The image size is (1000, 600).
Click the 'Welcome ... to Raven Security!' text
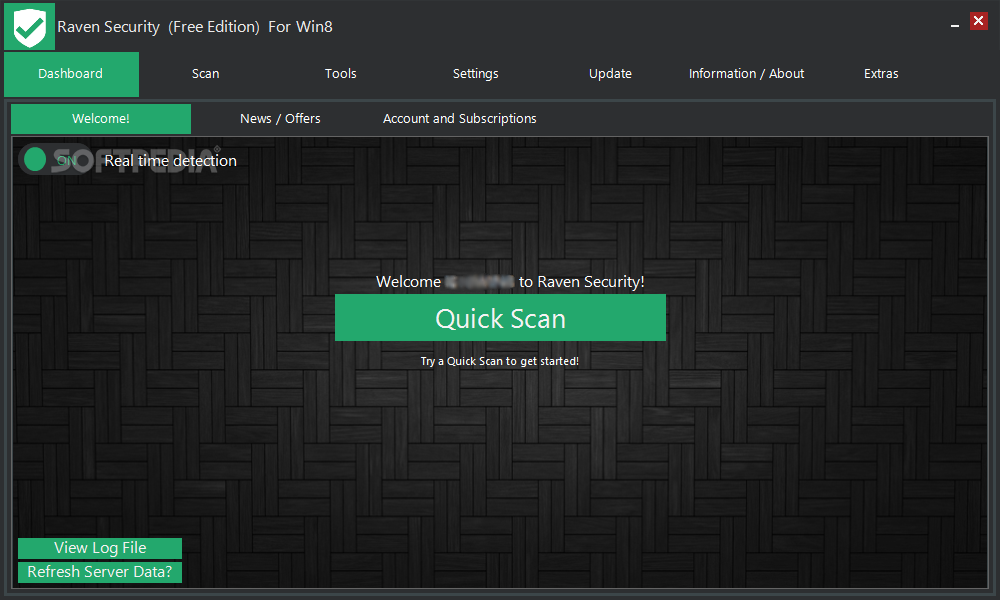(510, 282)
